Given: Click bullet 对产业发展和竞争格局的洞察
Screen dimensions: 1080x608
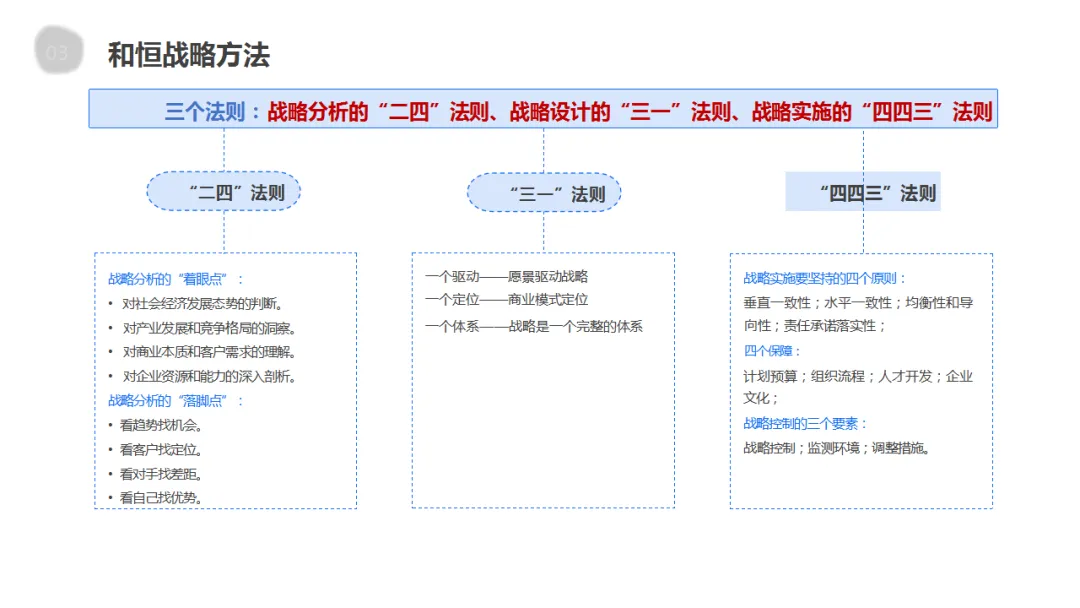Looking at the screenshot, I should 209,328.
